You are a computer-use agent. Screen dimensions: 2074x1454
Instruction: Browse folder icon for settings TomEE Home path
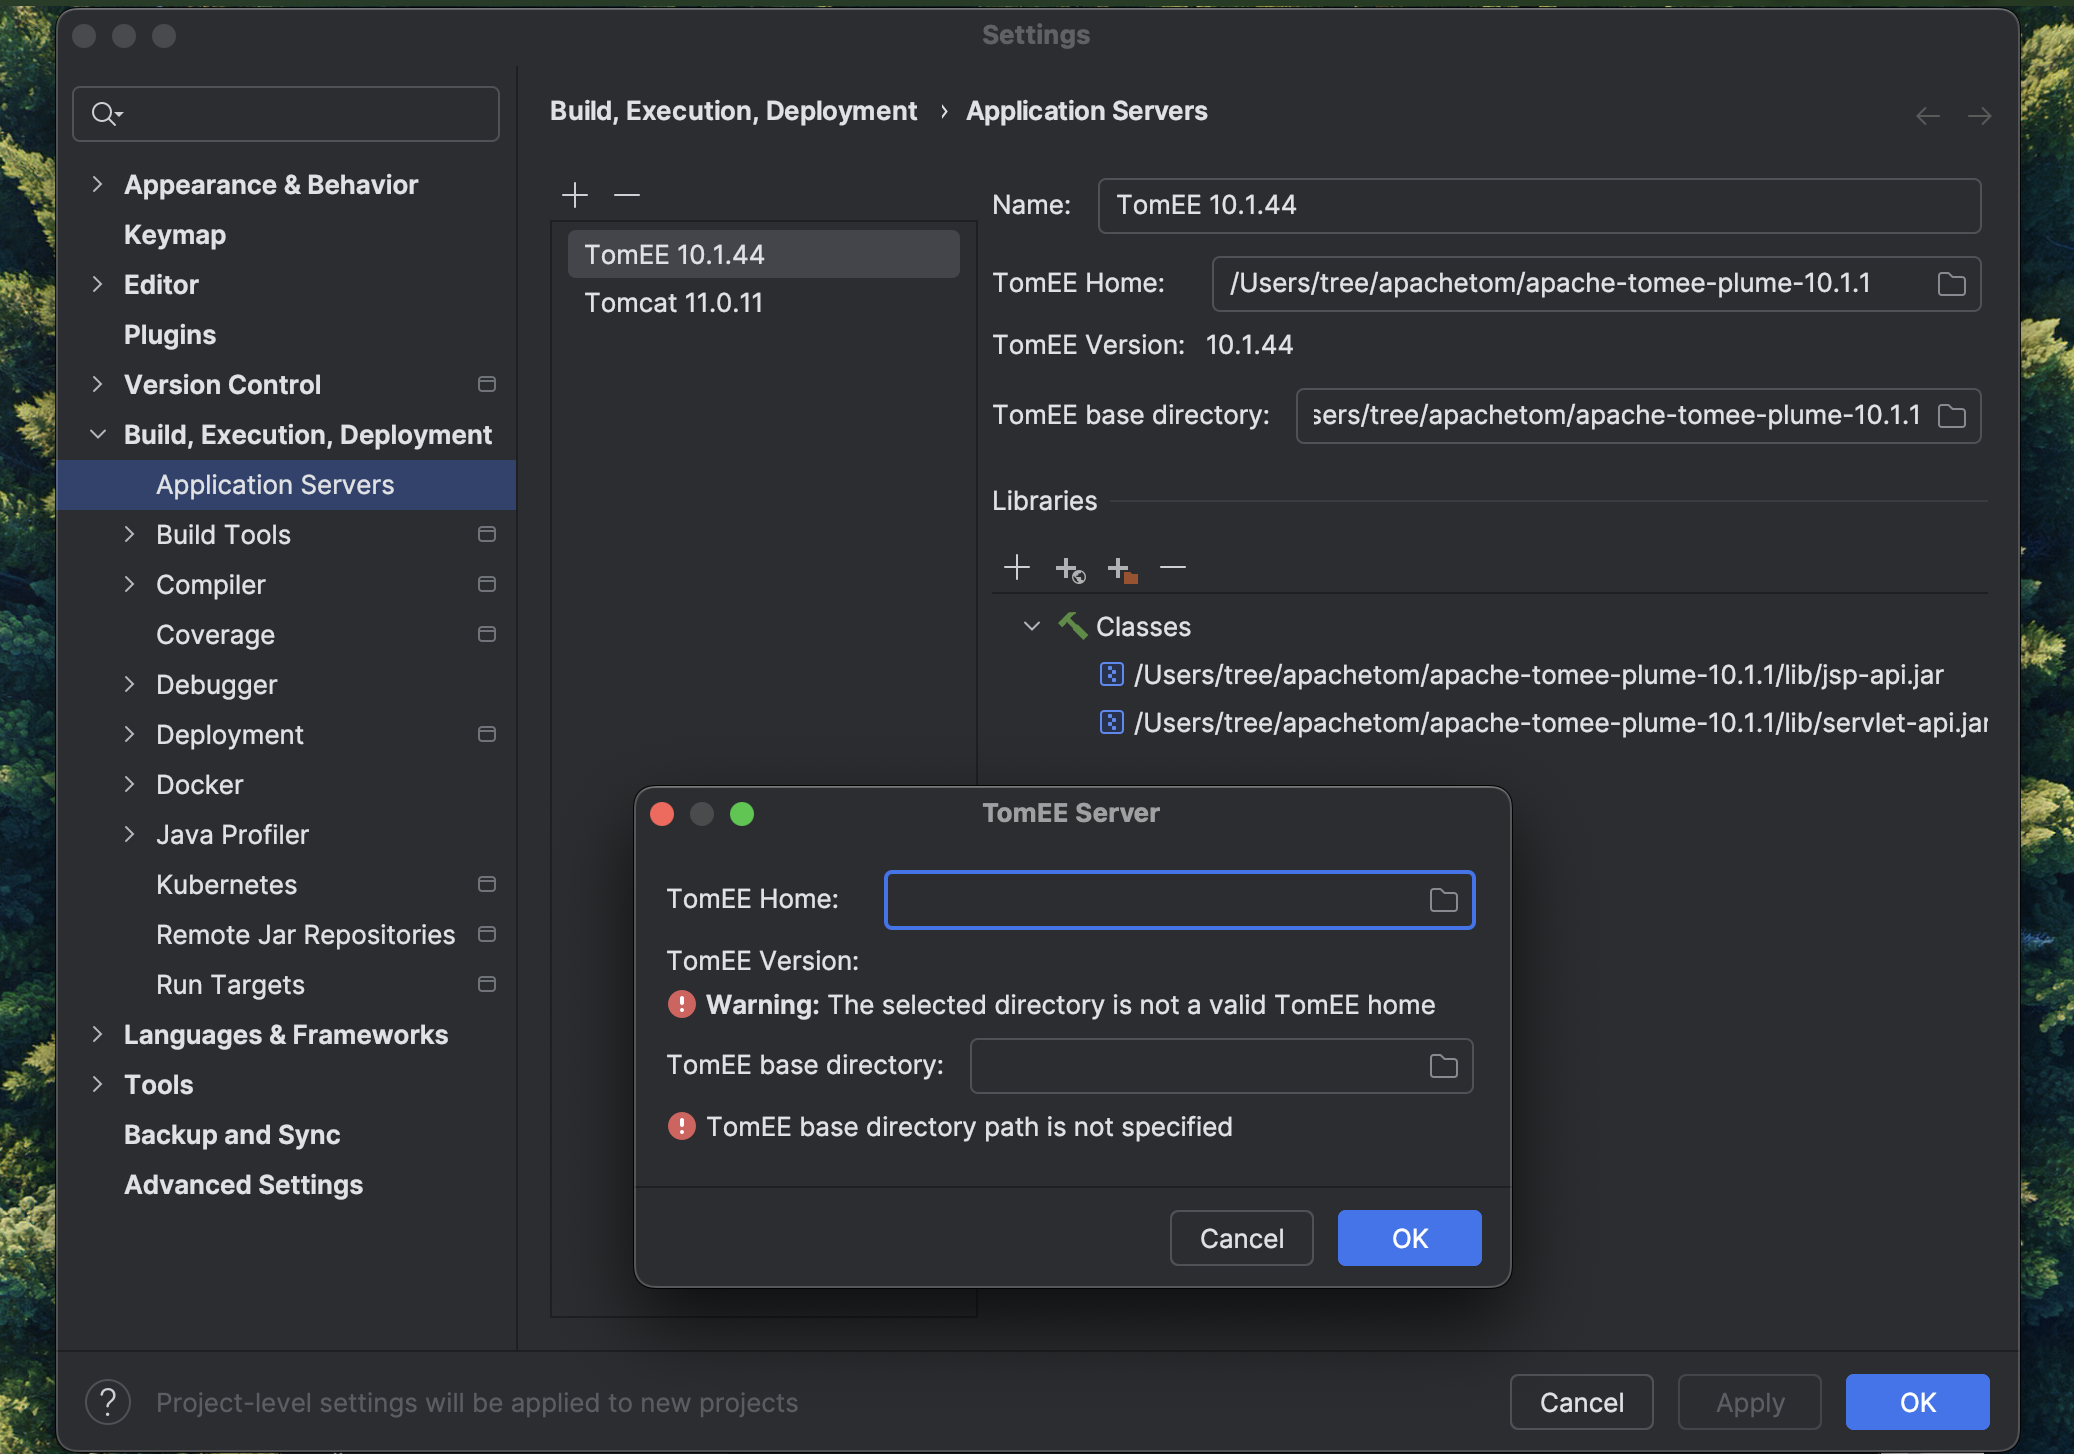click(x=1951, y=284)
